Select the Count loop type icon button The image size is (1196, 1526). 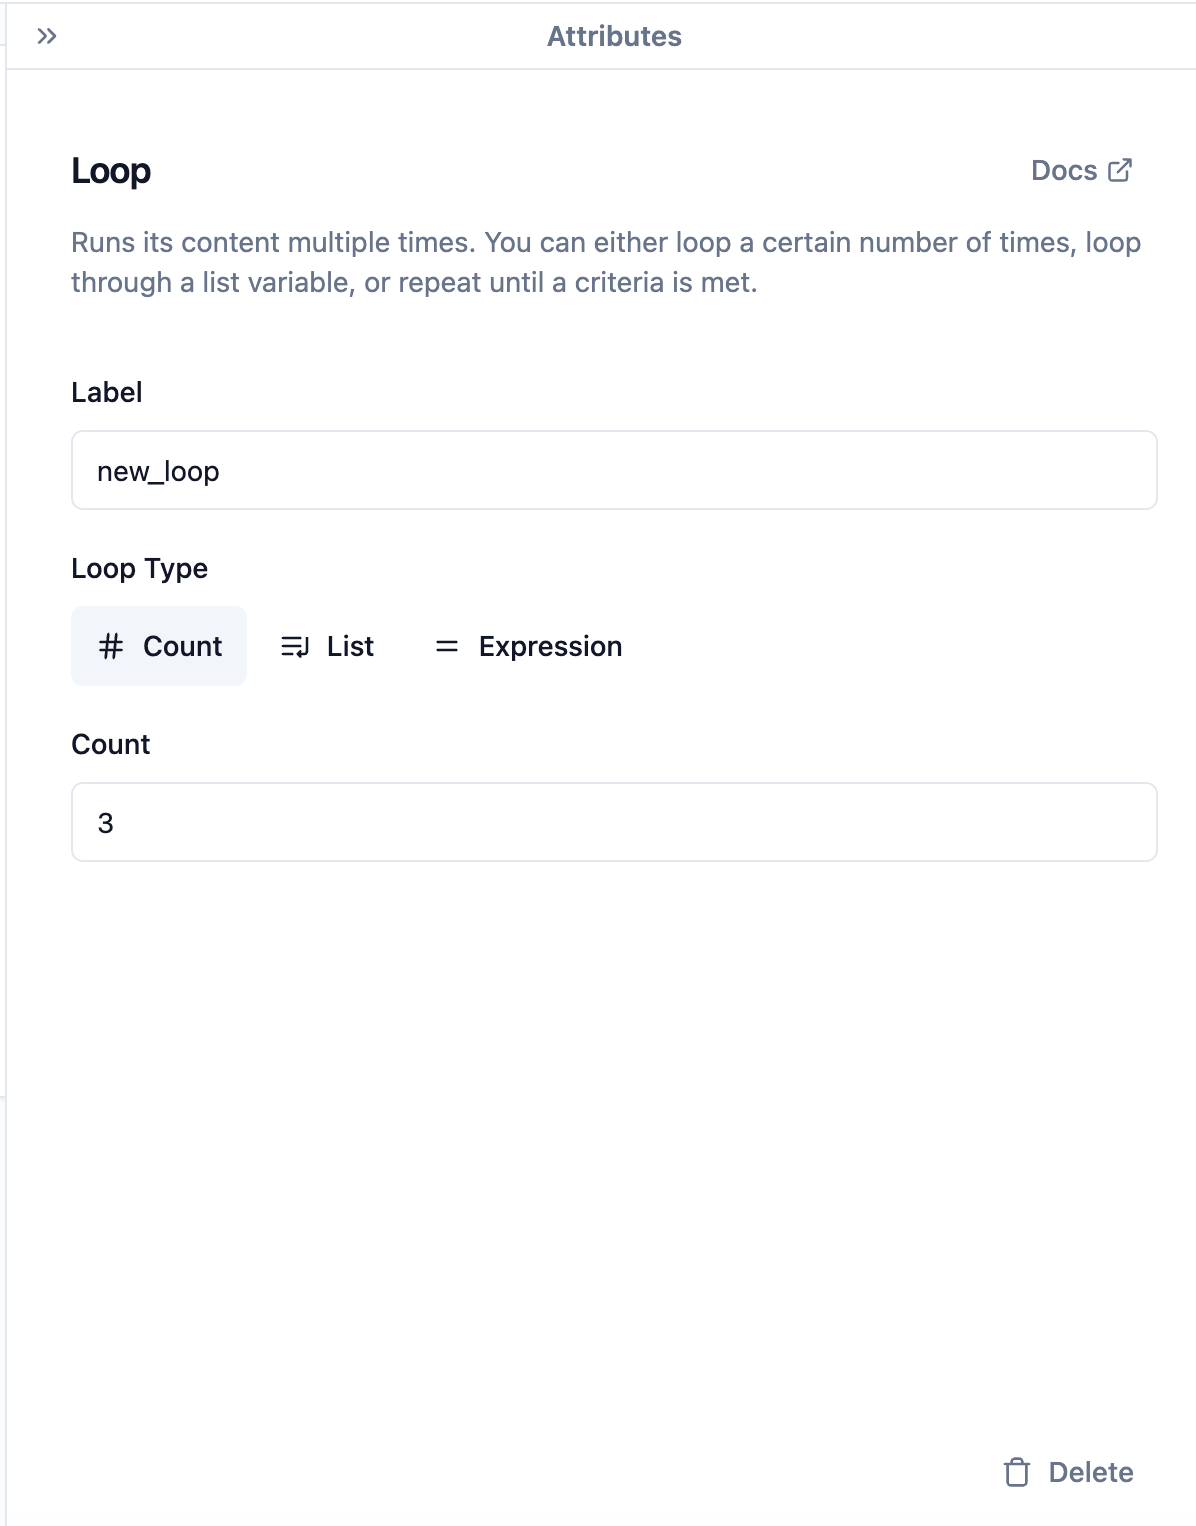click(158, 646)
